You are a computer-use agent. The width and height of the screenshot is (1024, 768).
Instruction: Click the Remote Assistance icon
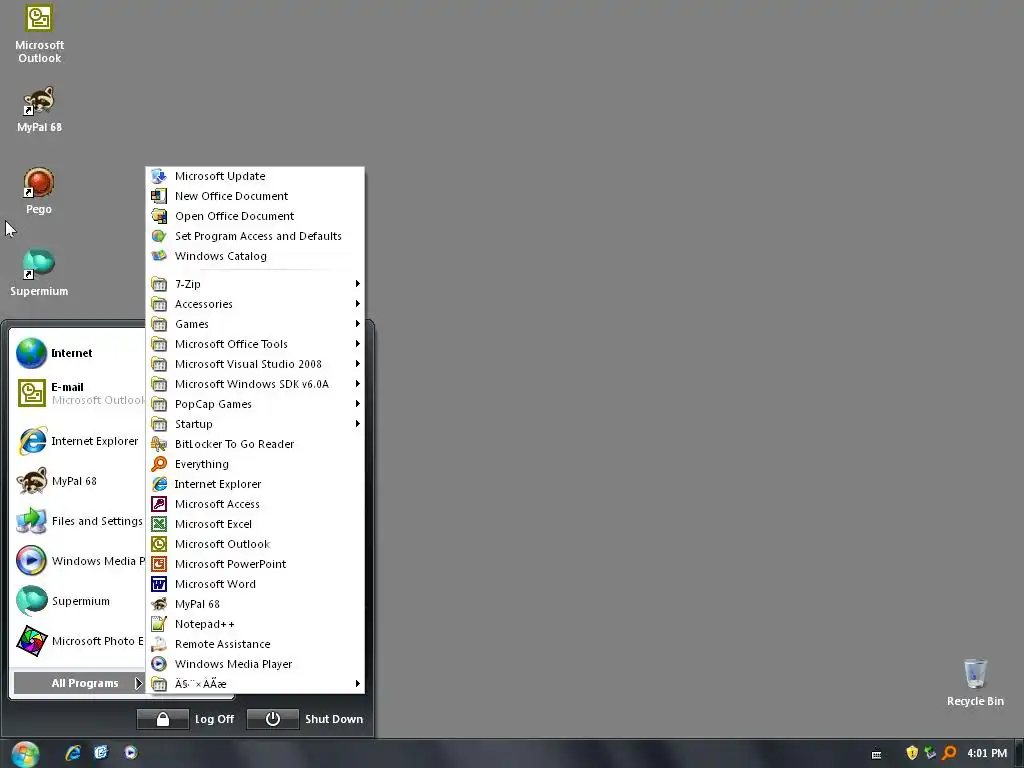point(159,644)
